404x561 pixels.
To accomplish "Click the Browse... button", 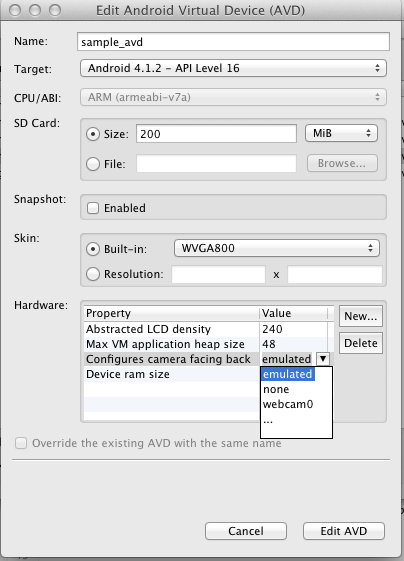I will click(342, 163).
